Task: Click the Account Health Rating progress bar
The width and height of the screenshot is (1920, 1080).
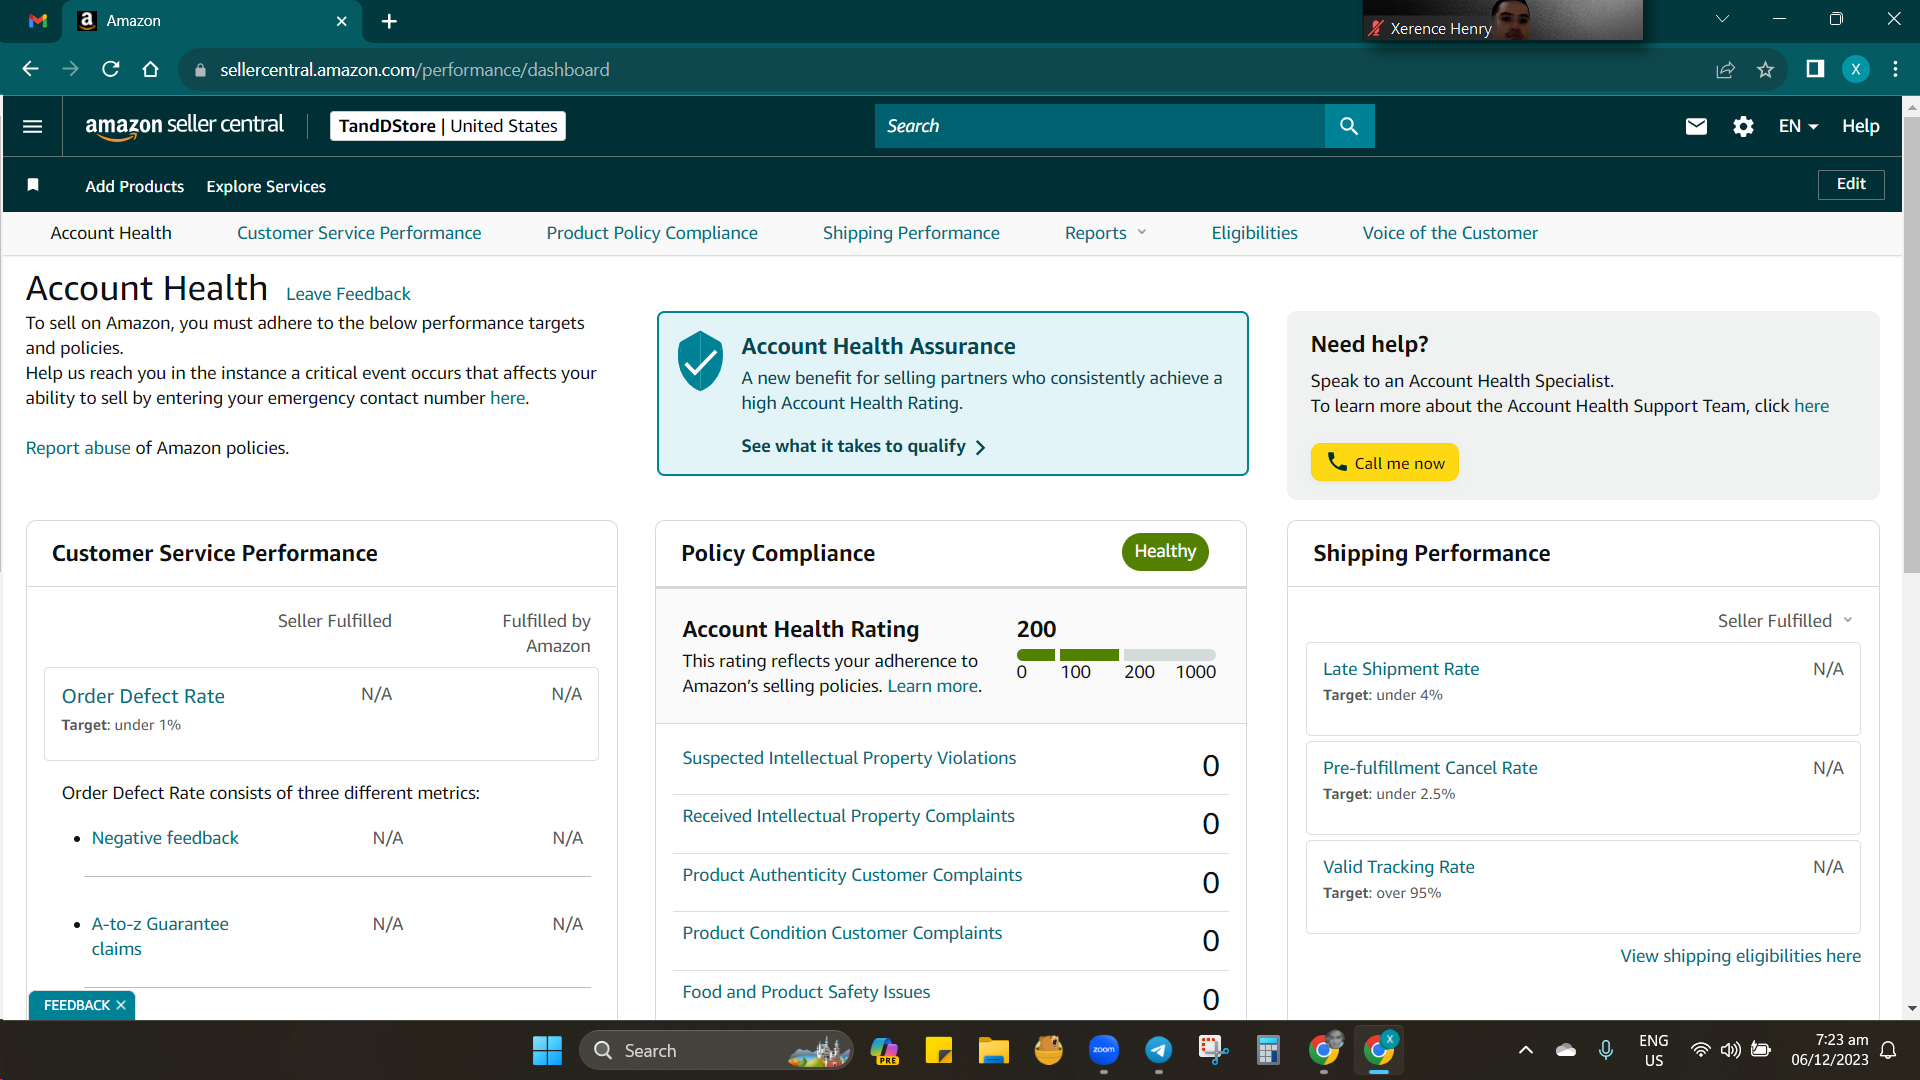Action: 1116,655
